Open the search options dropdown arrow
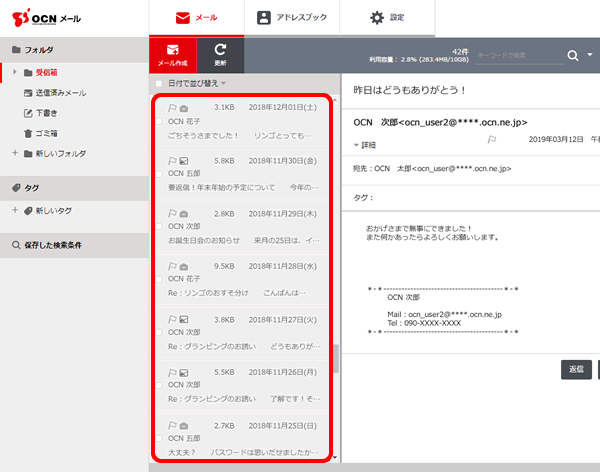Screen dimensions: 600x472 coord(590,55)
